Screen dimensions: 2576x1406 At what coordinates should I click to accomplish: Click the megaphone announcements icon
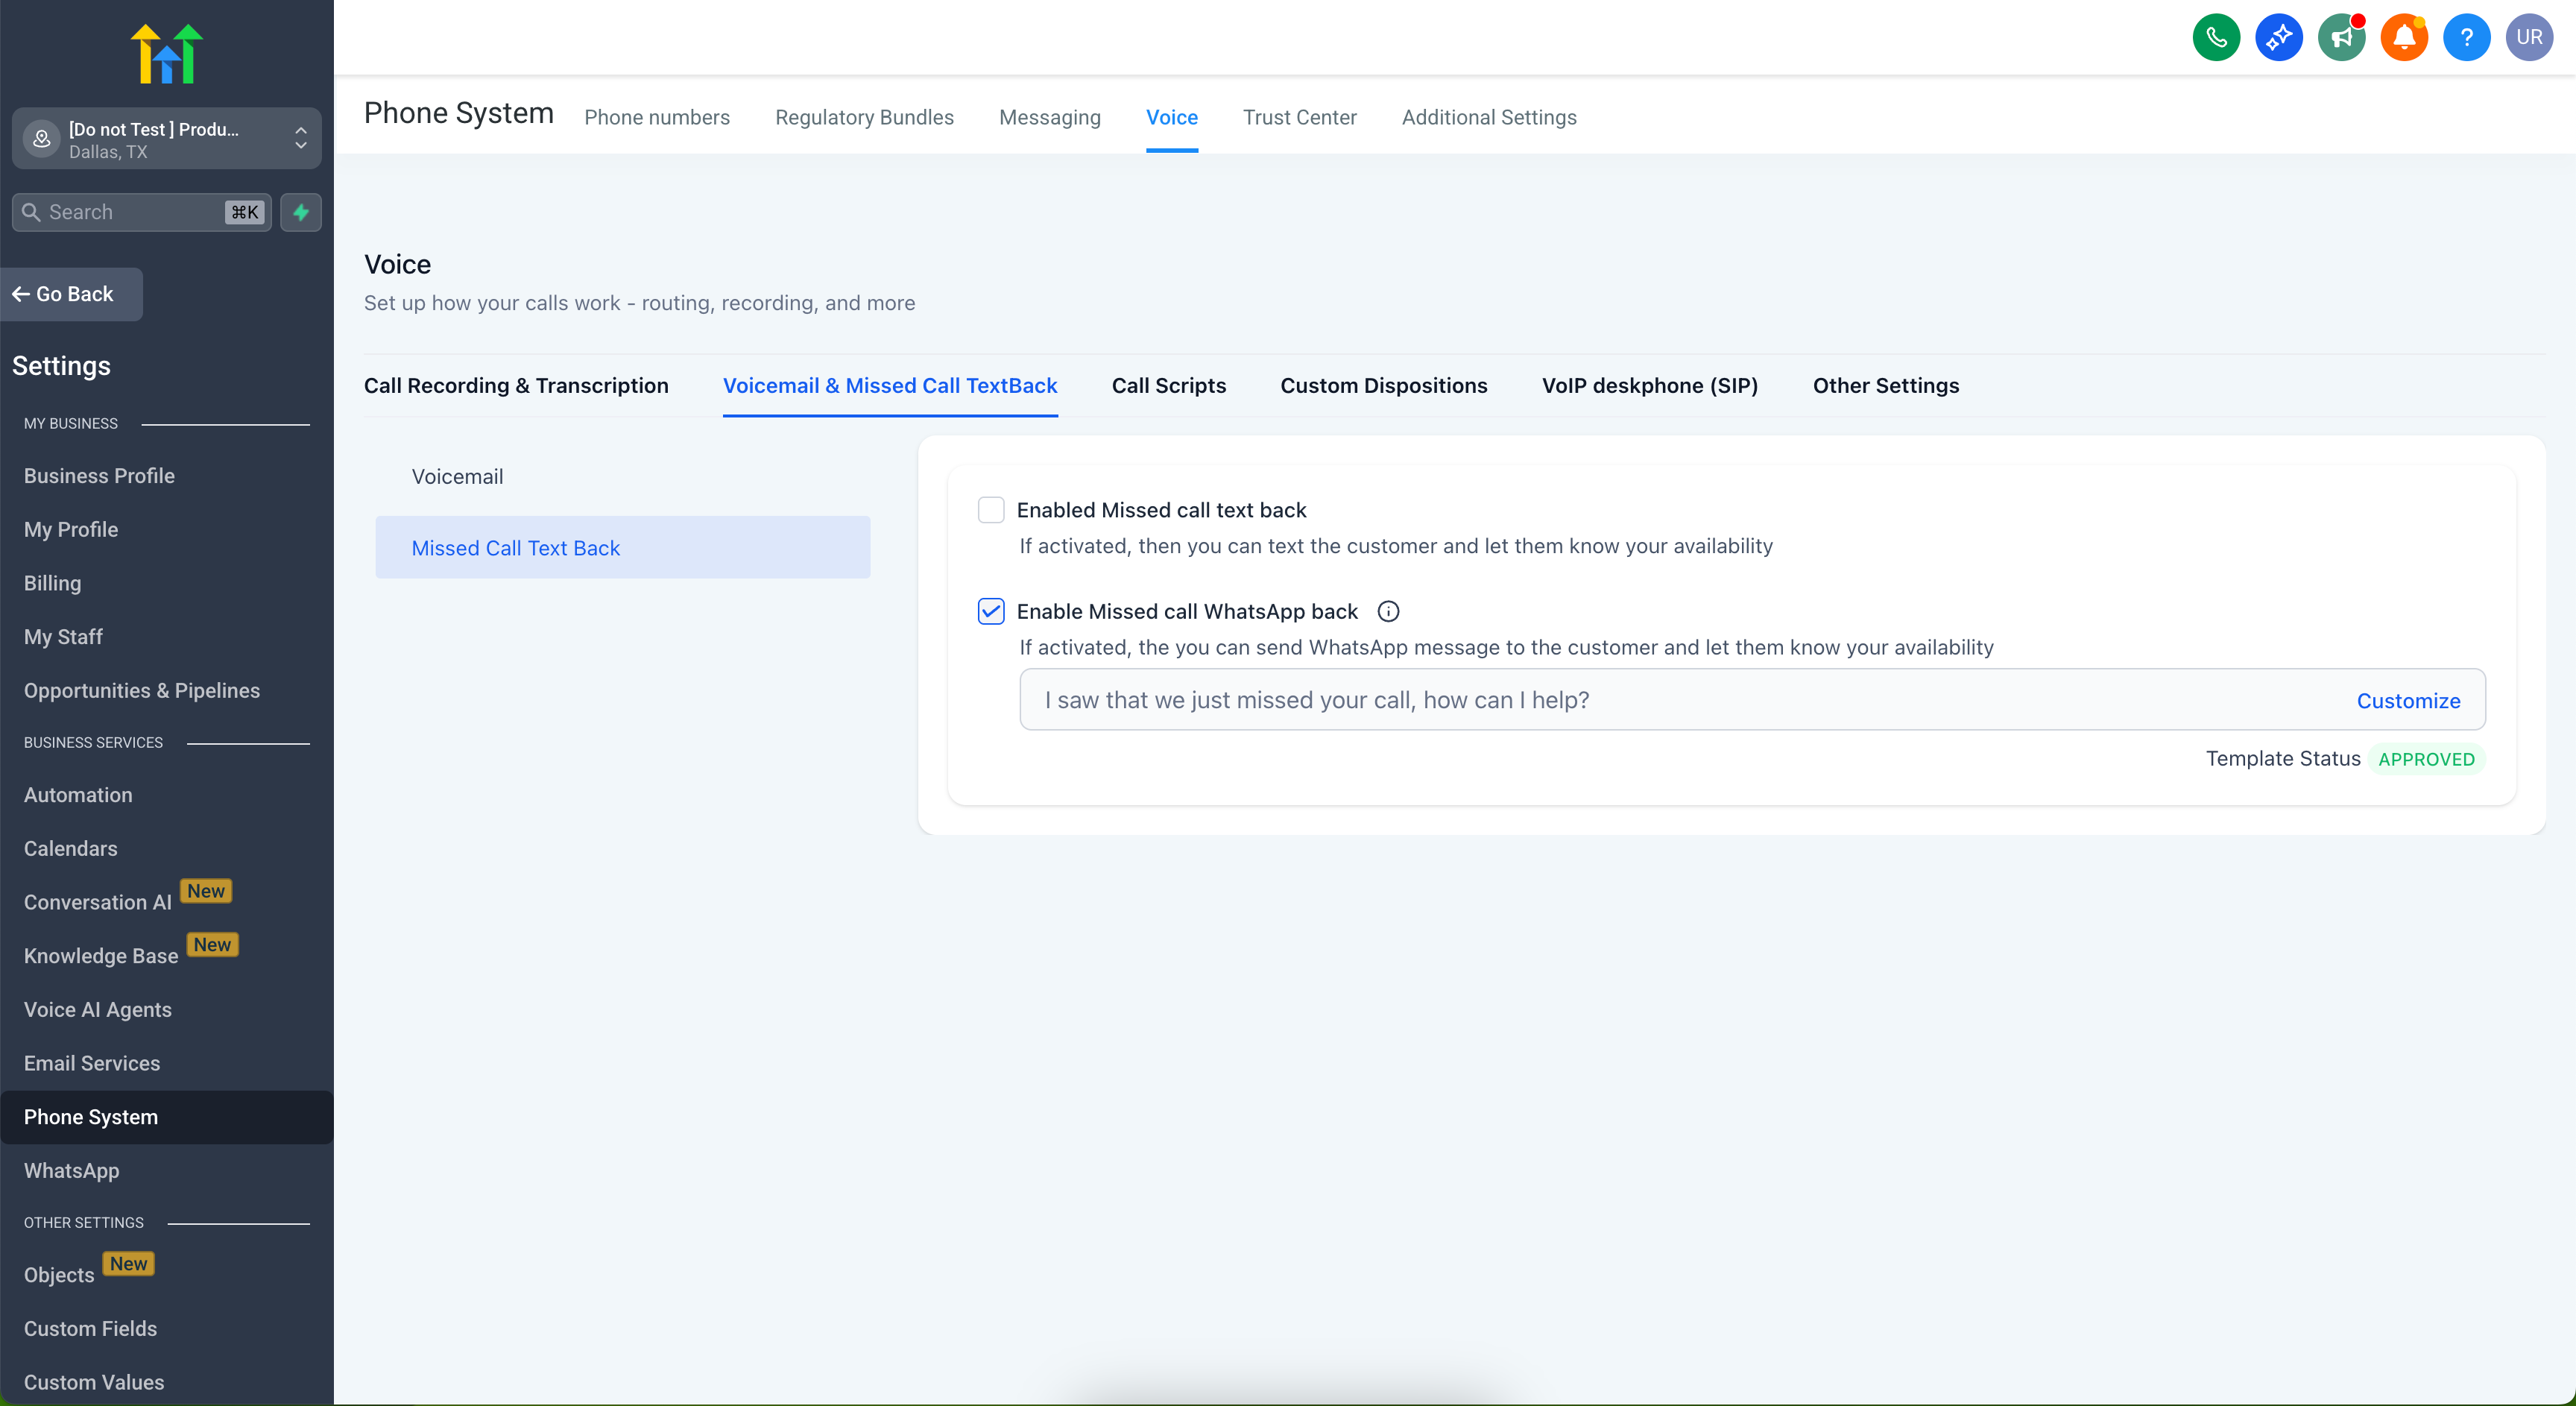(2341, 38)
